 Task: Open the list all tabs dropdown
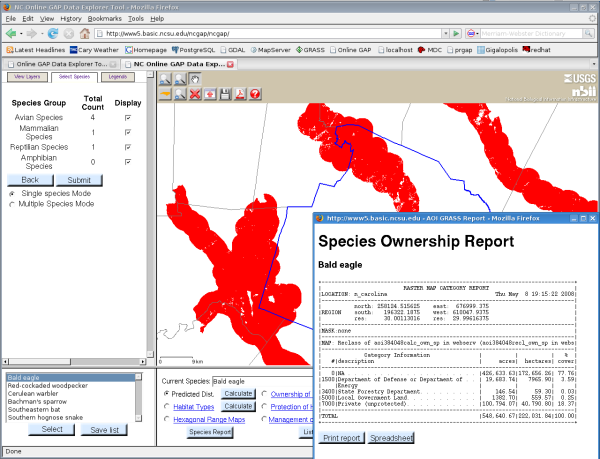(x=593, y=64)
